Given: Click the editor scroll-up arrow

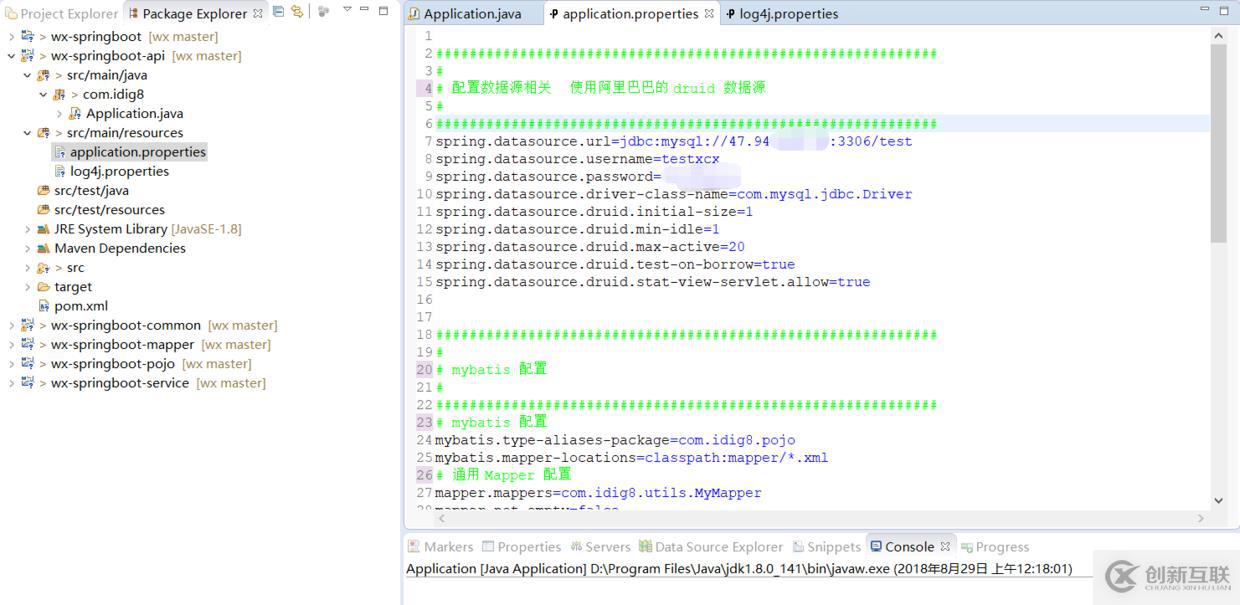Looking at the screenshot, I should click(1218, 35).
